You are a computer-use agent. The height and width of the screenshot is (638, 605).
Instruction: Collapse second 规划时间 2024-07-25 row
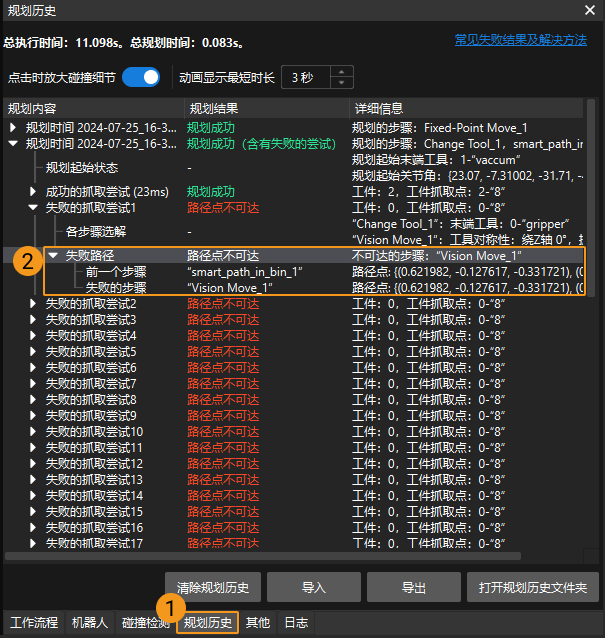pyautogui.click(x=13, y=144)
